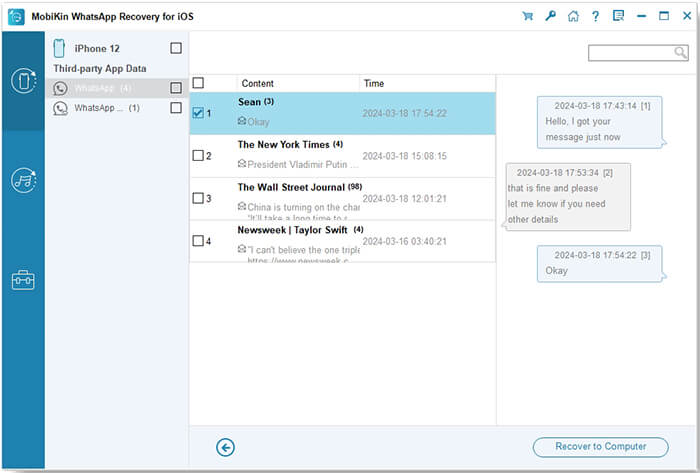Sort by the Time column header
The image size is (700, 473).
point(374,84)
